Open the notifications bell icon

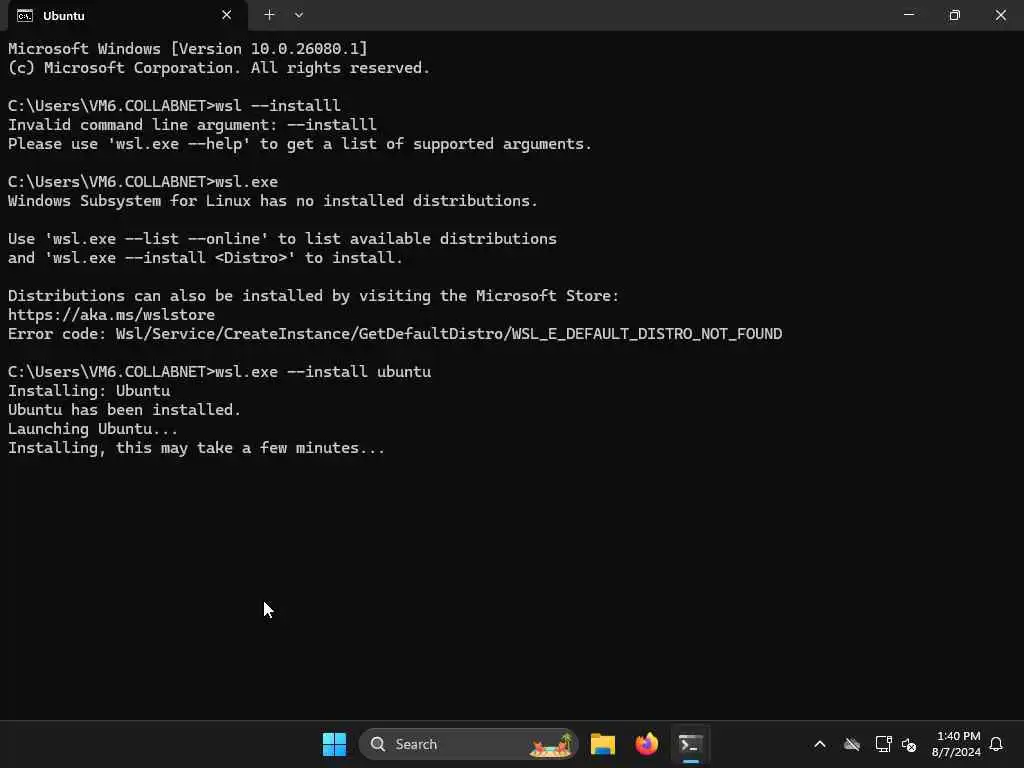[x=996, y=744]
